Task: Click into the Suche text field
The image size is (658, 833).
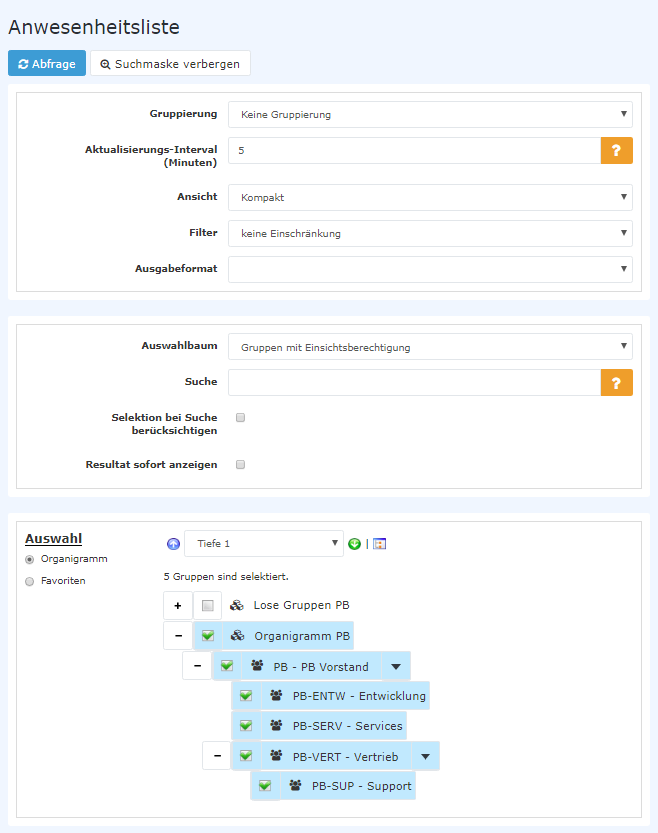Action: [414, 382]
